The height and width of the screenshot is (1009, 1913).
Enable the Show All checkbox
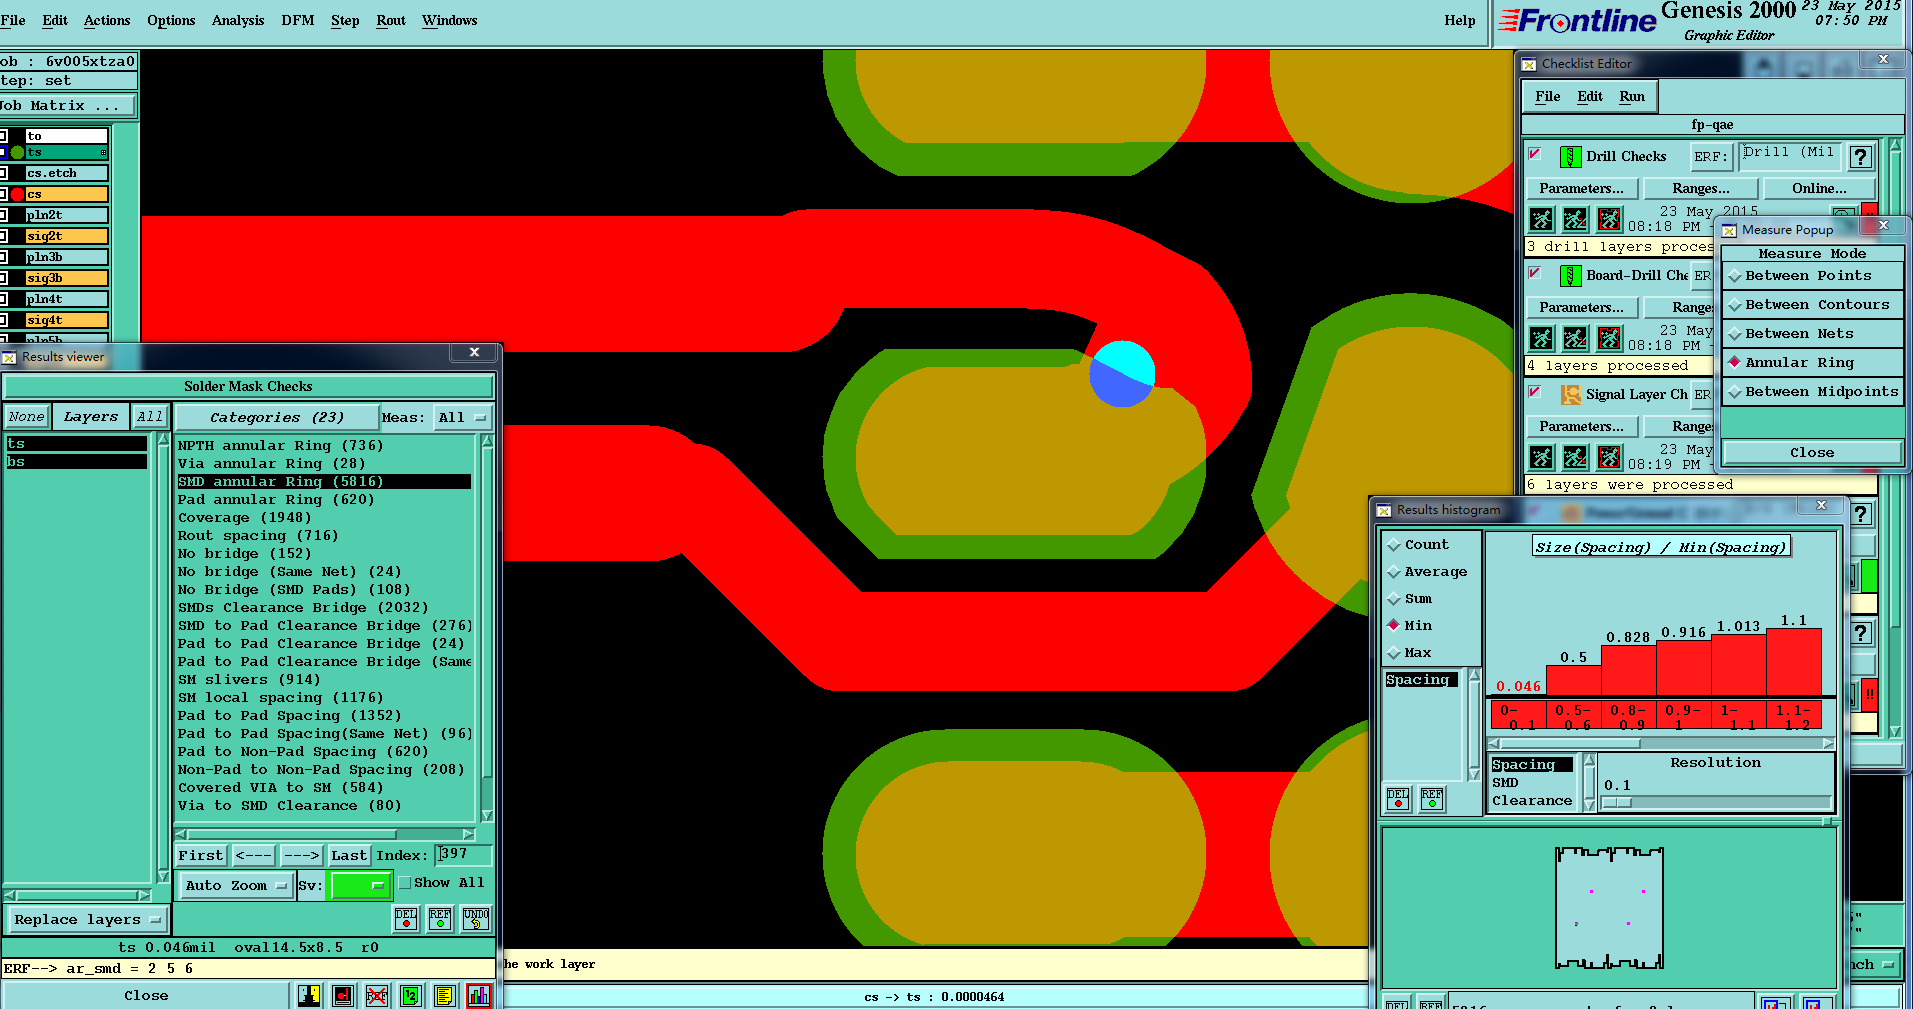point(405,883)
